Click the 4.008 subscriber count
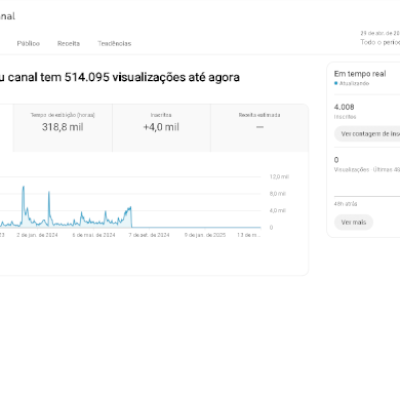The image size is (400, 400). click(344, 107)
